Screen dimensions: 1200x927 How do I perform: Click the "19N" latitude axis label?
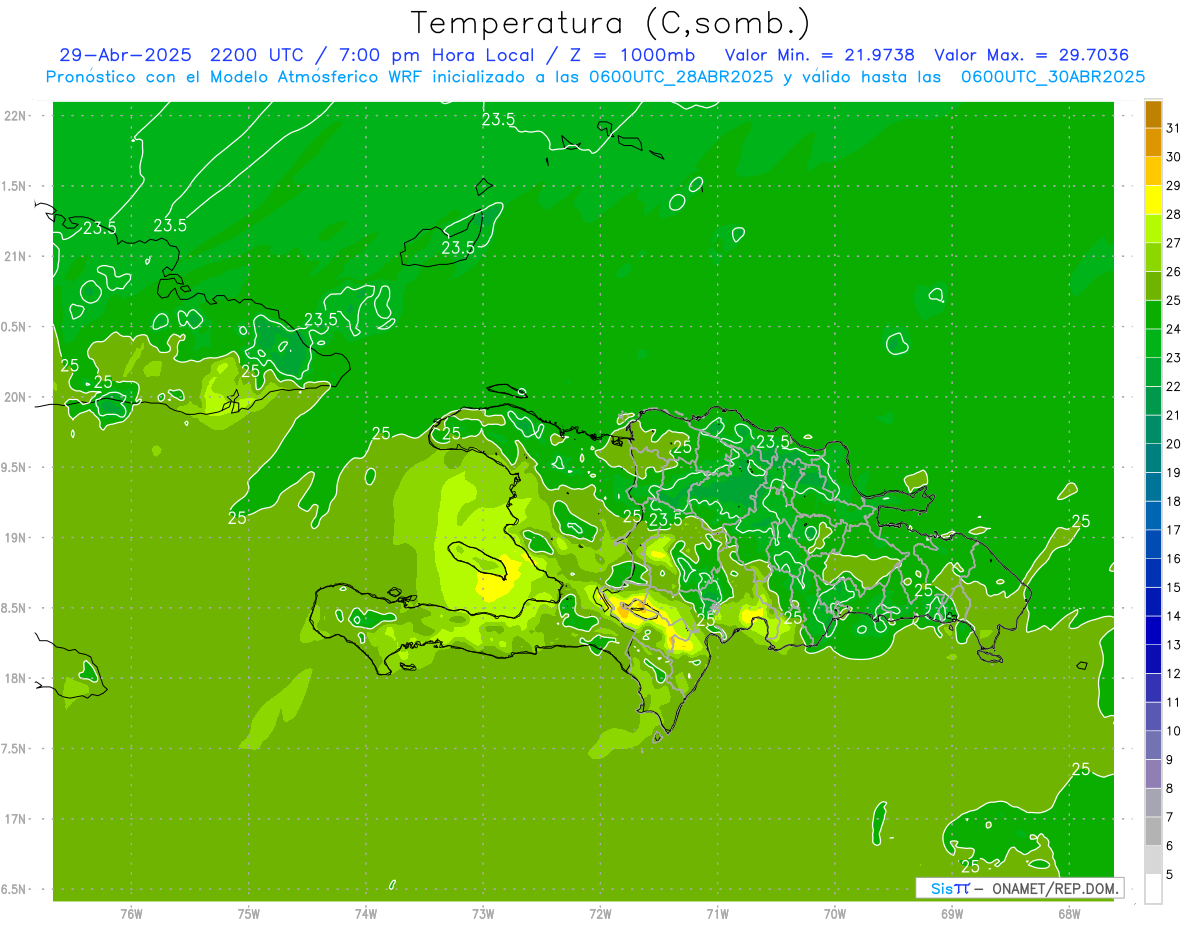tap(16, 538)
